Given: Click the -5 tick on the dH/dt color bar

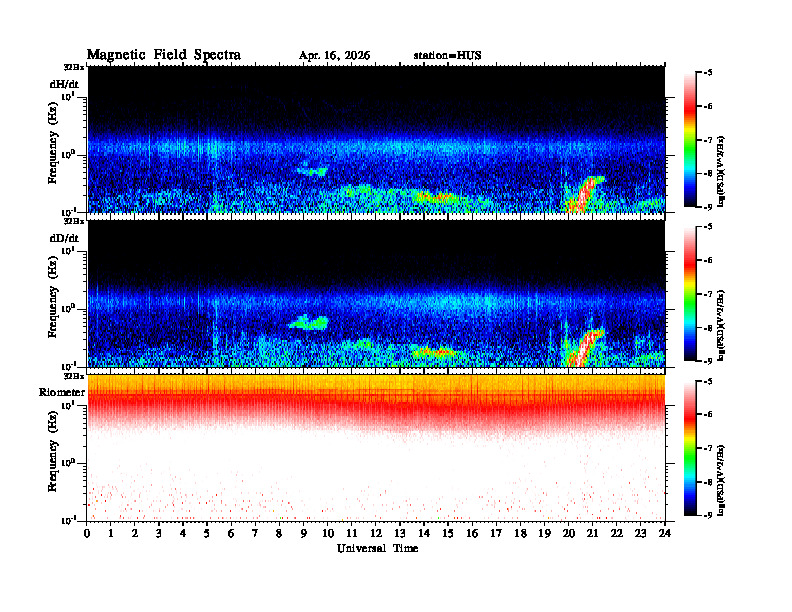Looking at the screenshot, I should pyautogui.click(x=708, y=73).
